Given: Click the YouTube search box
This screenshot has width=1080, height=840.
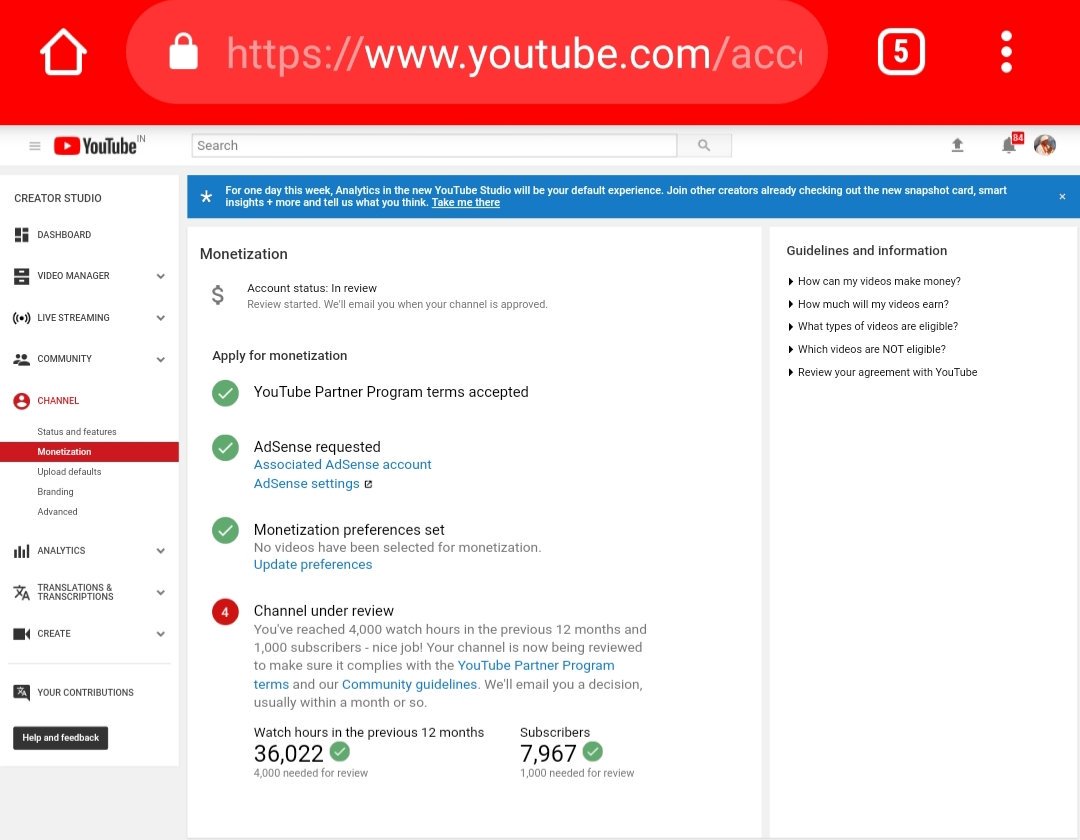Looking at the screenshot, I should coord(434,145).
